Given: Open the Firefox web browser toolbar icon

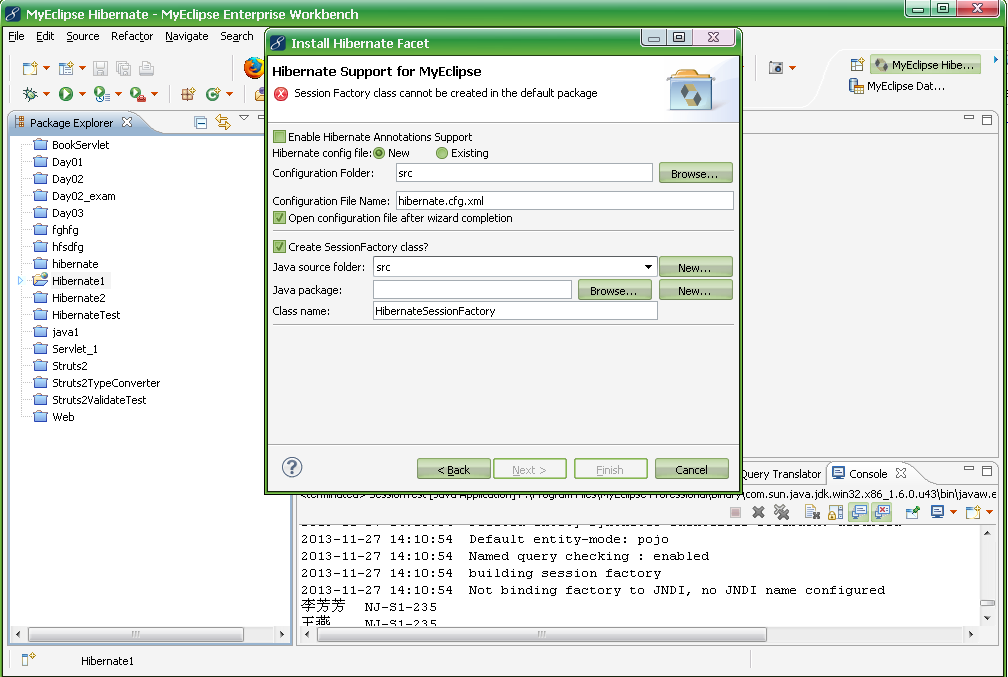Looking at the screenshot, I should tap(254, 68).
